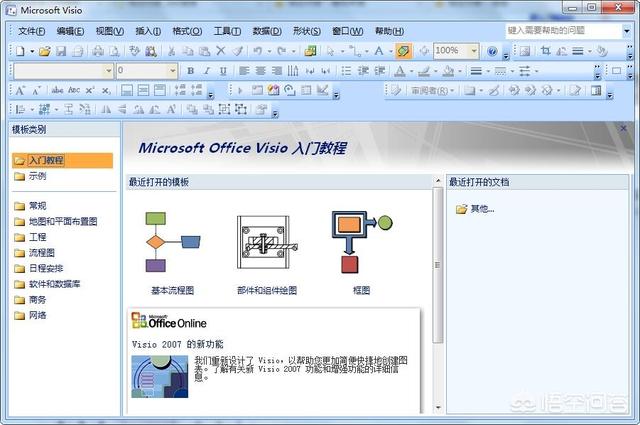
Task: Open the 流程图 category folder
Action: [34, 253]
